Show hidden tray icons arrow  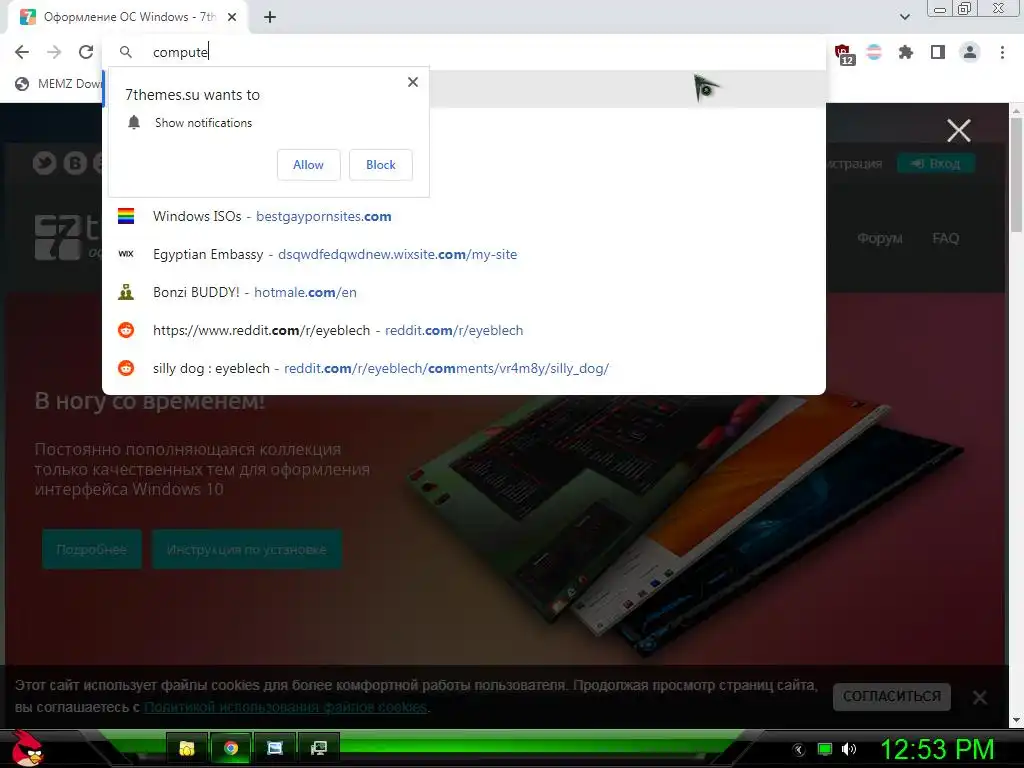point(798,749)
